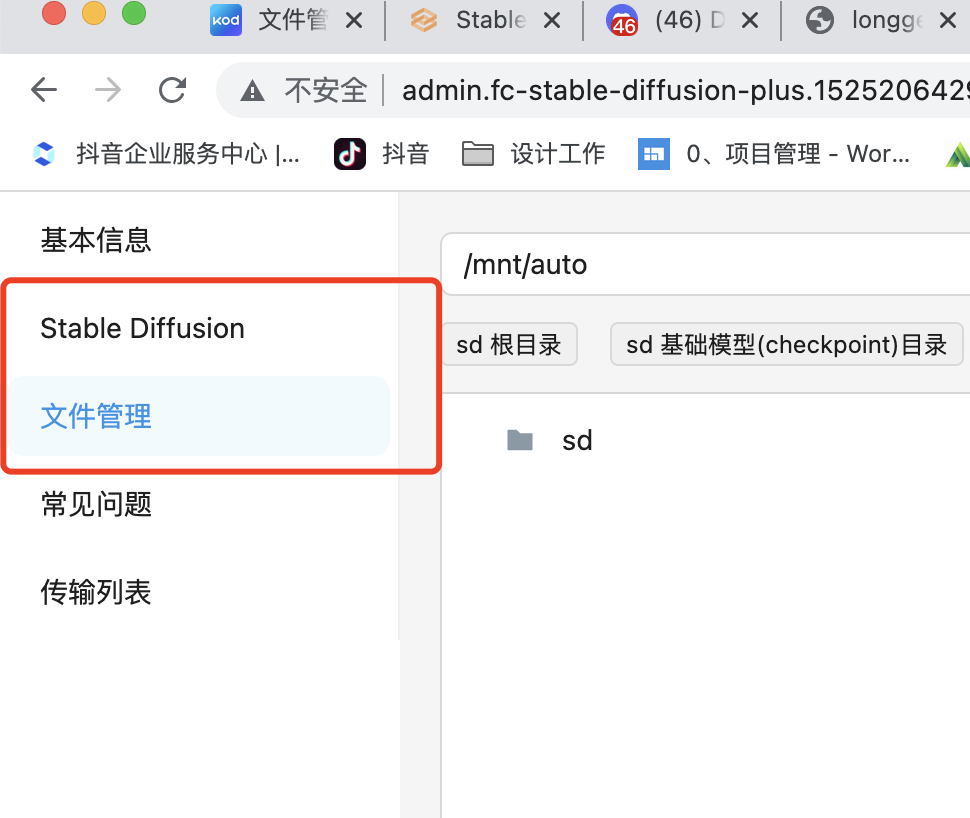Click the favicon with the red 46 badge

pyautogui.click(x=622, y=20)
